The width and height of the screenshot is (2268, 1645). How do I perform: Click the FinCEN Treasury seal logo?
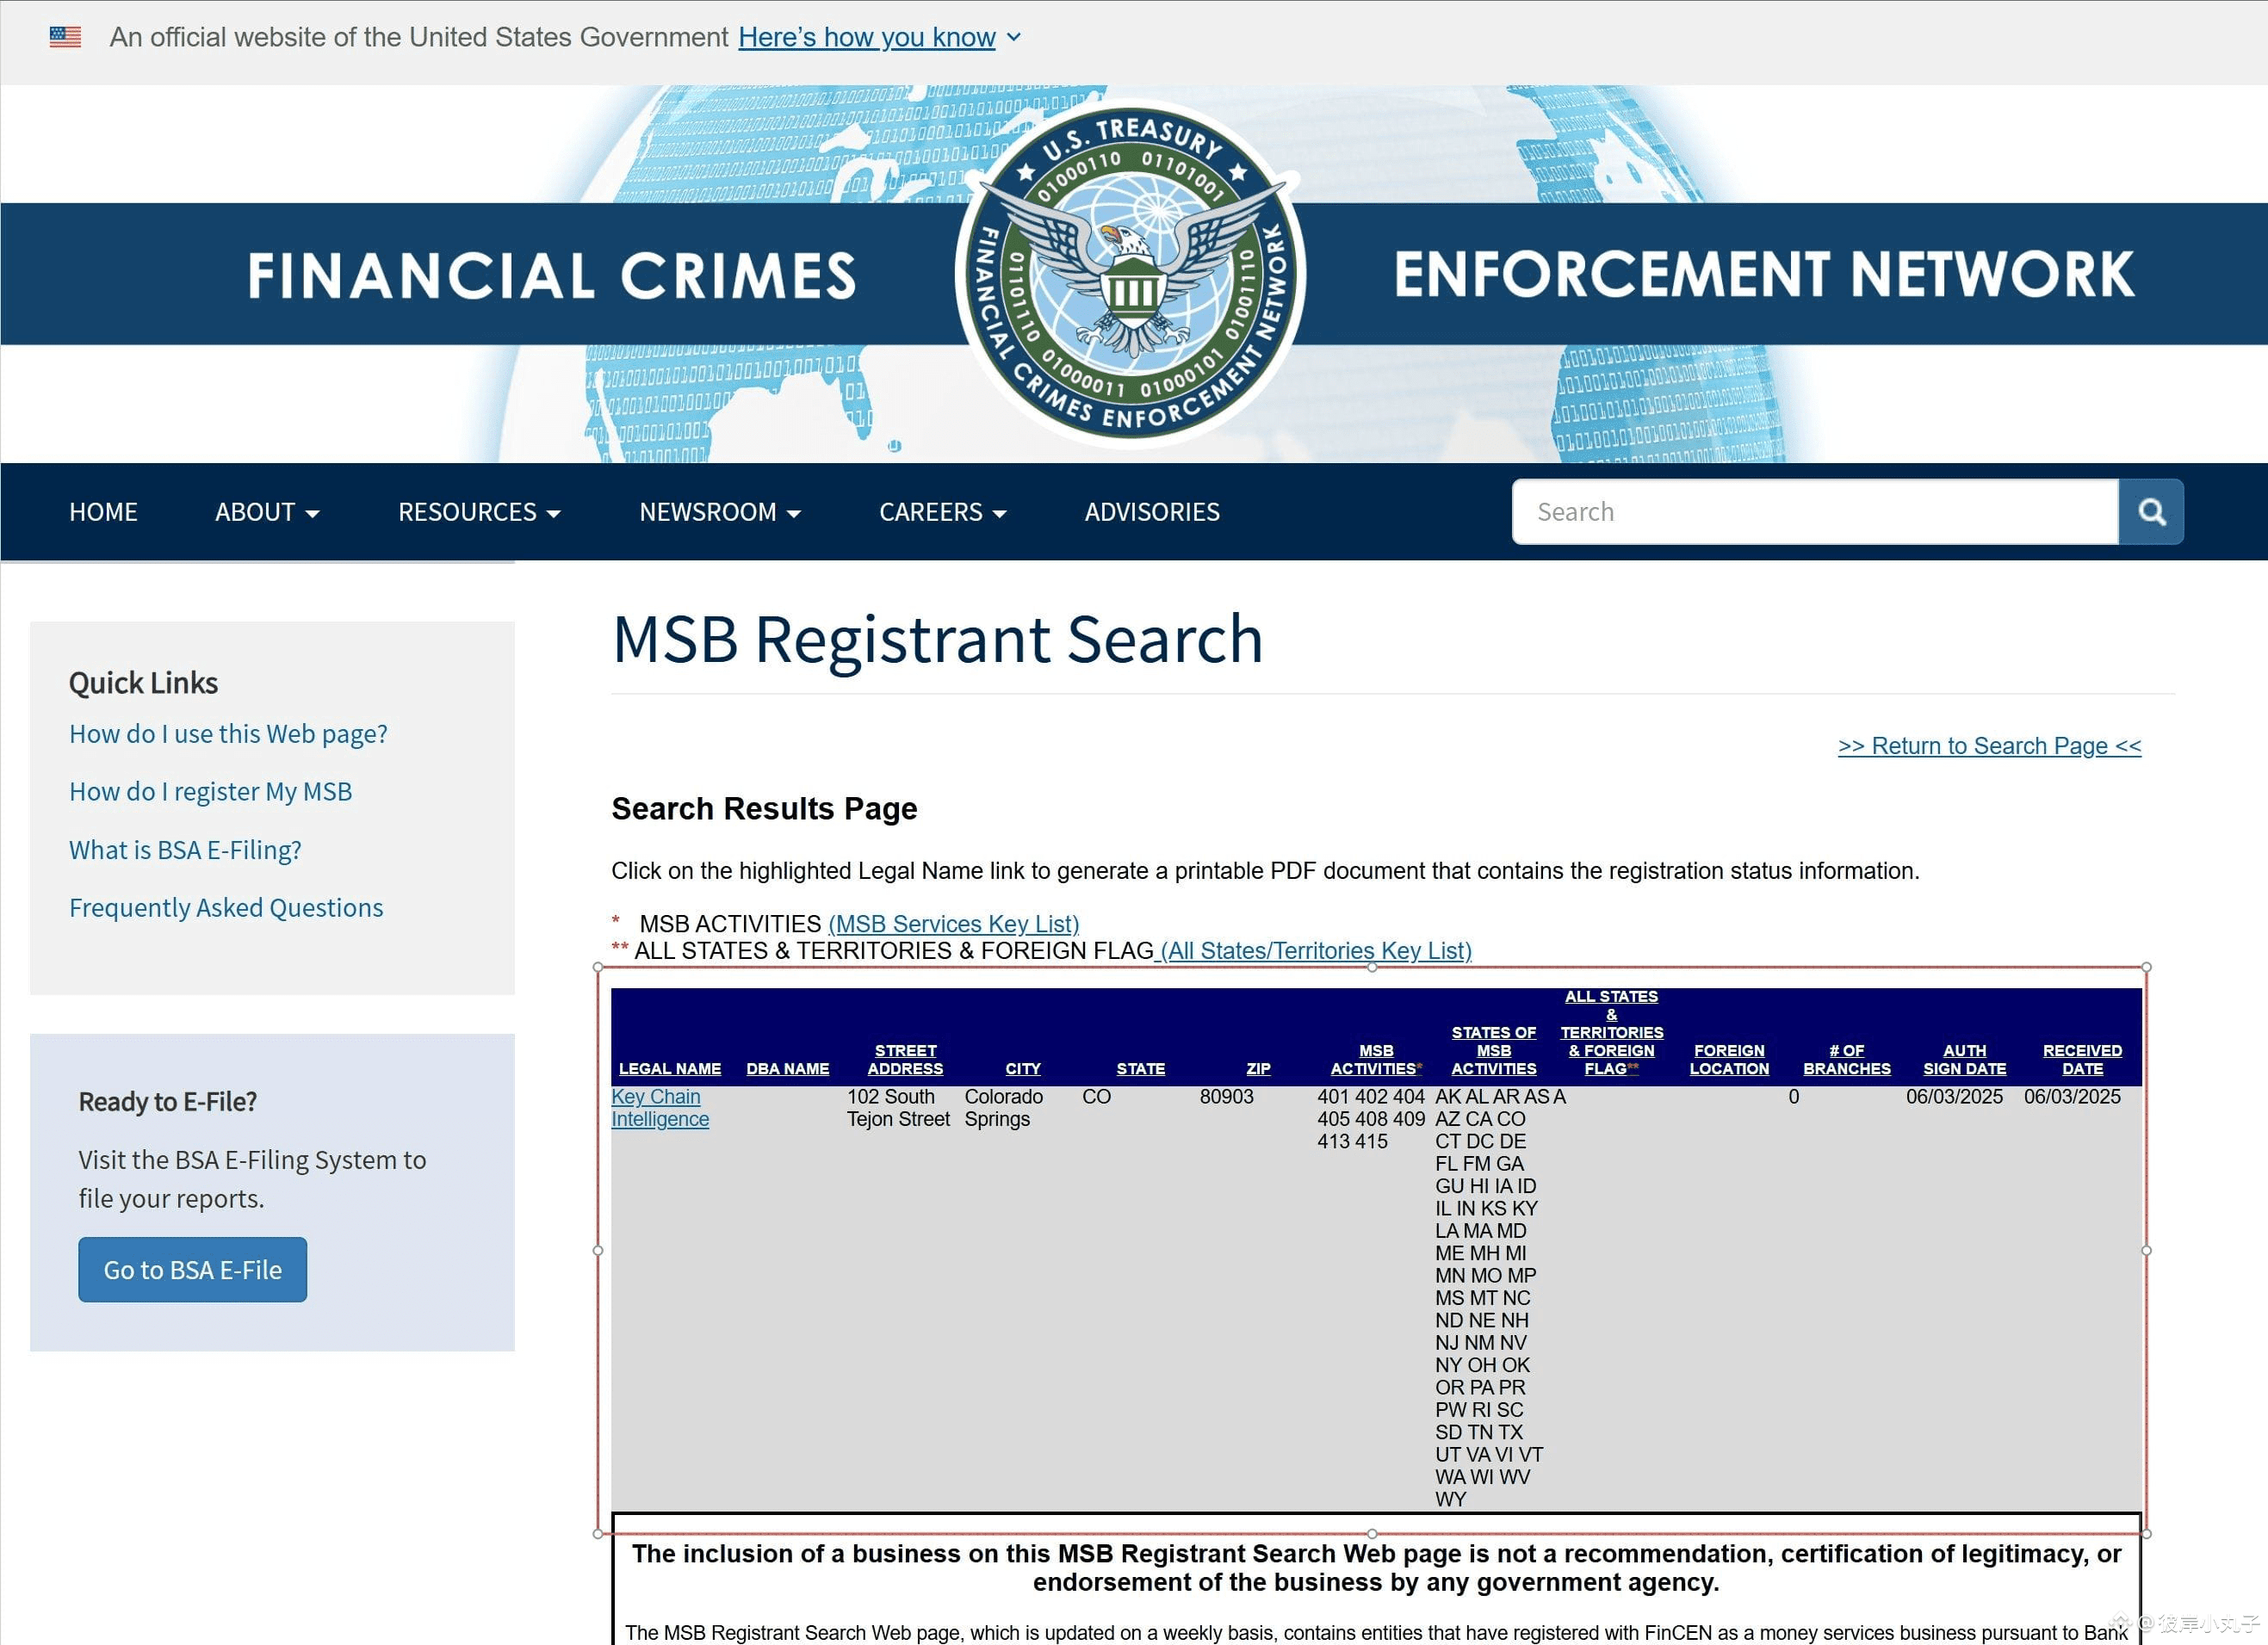[1130, 273]
